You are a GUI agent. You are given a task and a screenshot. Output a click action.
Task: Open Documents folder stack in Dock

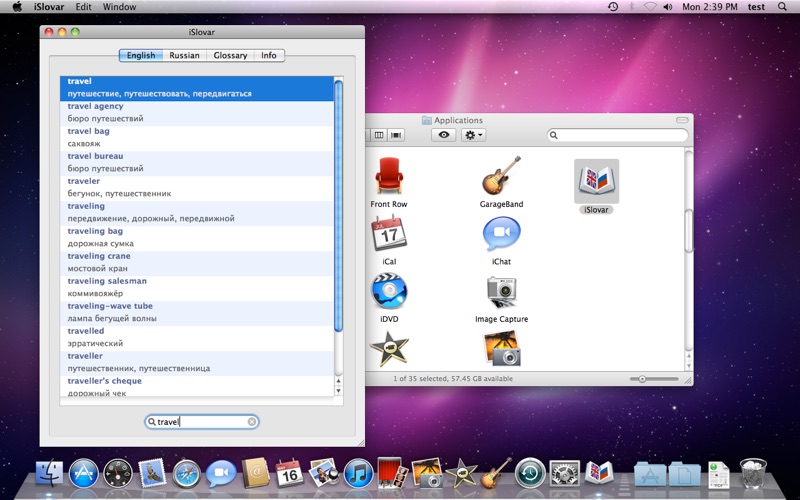(684, 474)
